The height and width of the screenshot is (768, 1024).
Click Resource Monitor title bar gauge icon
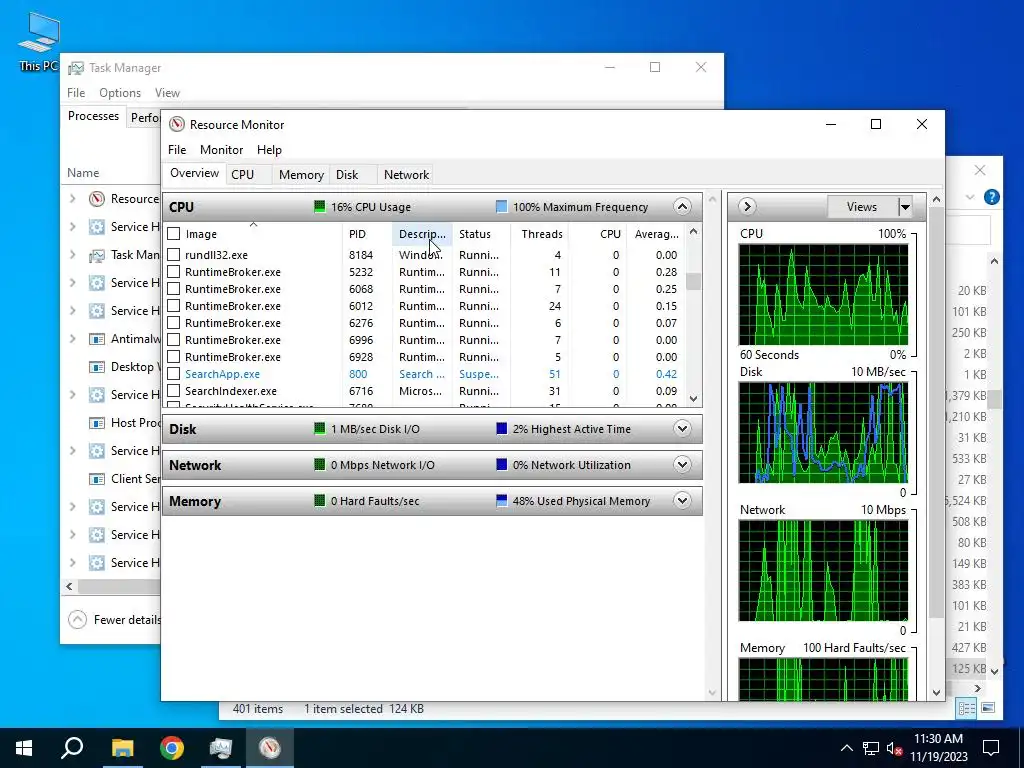(x=176, y=124)
